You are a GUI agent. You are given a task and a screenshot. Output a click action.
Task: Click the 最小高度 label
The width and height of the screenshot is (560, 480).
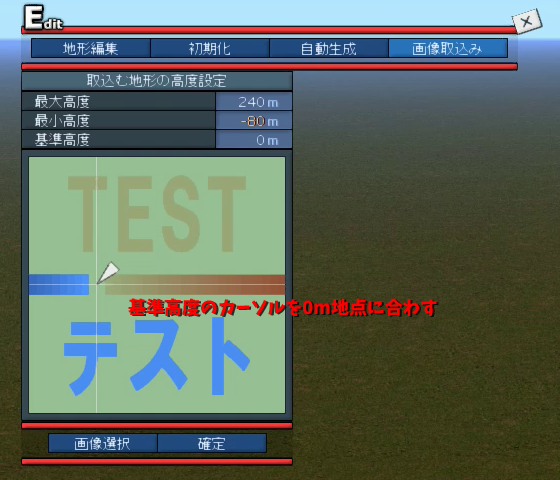tap(62, 121)
